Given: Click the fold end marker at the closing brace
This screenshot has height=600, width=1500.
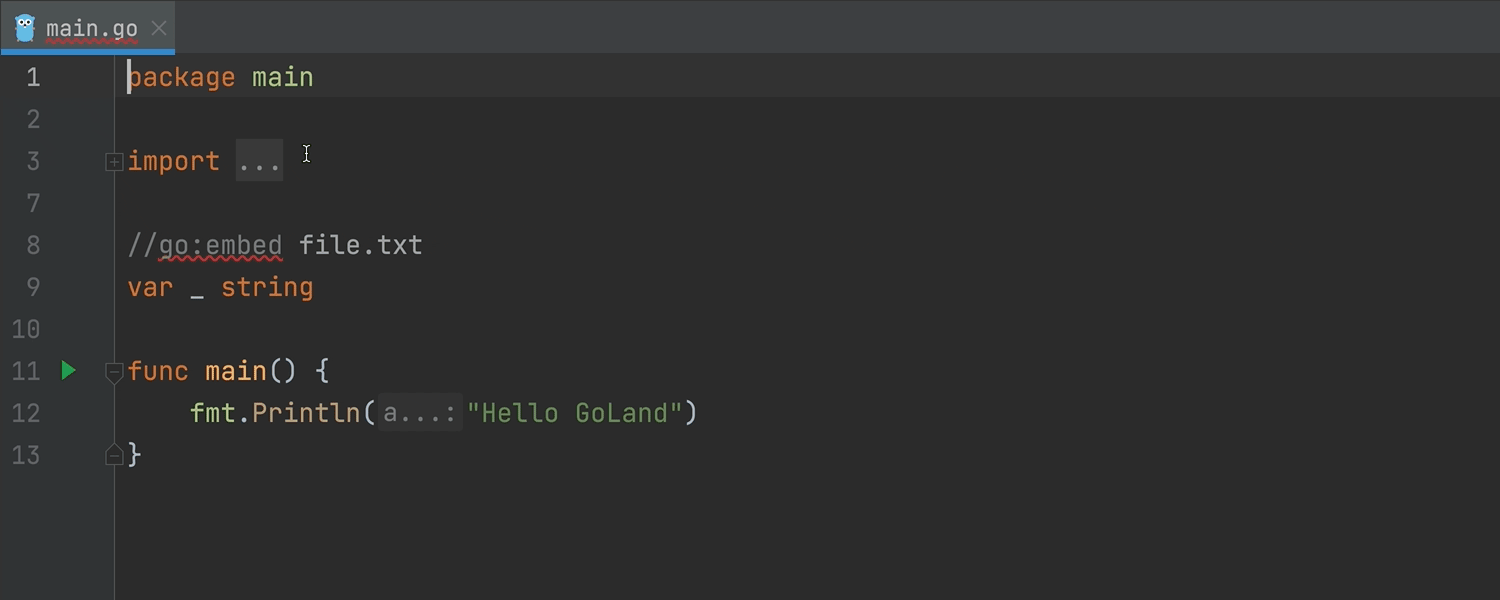Looking at the screenshot, I should [114, 455].
